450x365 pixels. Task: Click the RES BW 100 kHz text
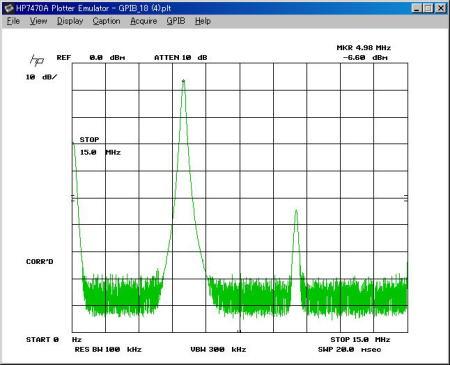108,349
